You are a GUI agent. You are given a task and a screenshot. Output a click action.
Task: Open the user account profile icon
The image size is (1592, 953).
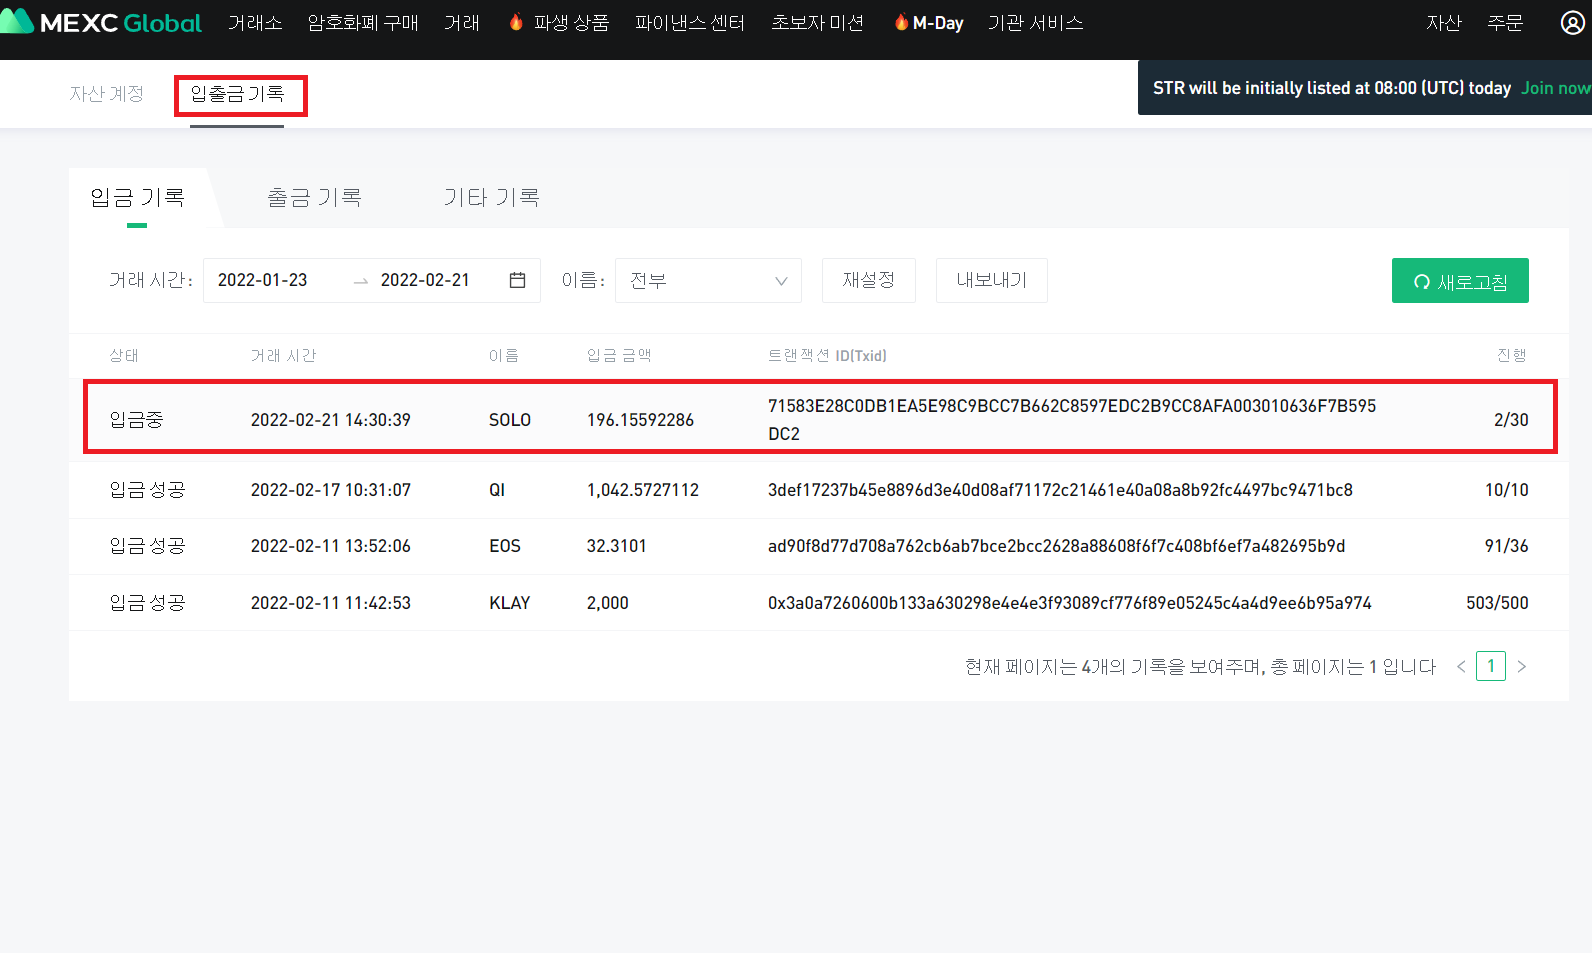click(1572, 22)
